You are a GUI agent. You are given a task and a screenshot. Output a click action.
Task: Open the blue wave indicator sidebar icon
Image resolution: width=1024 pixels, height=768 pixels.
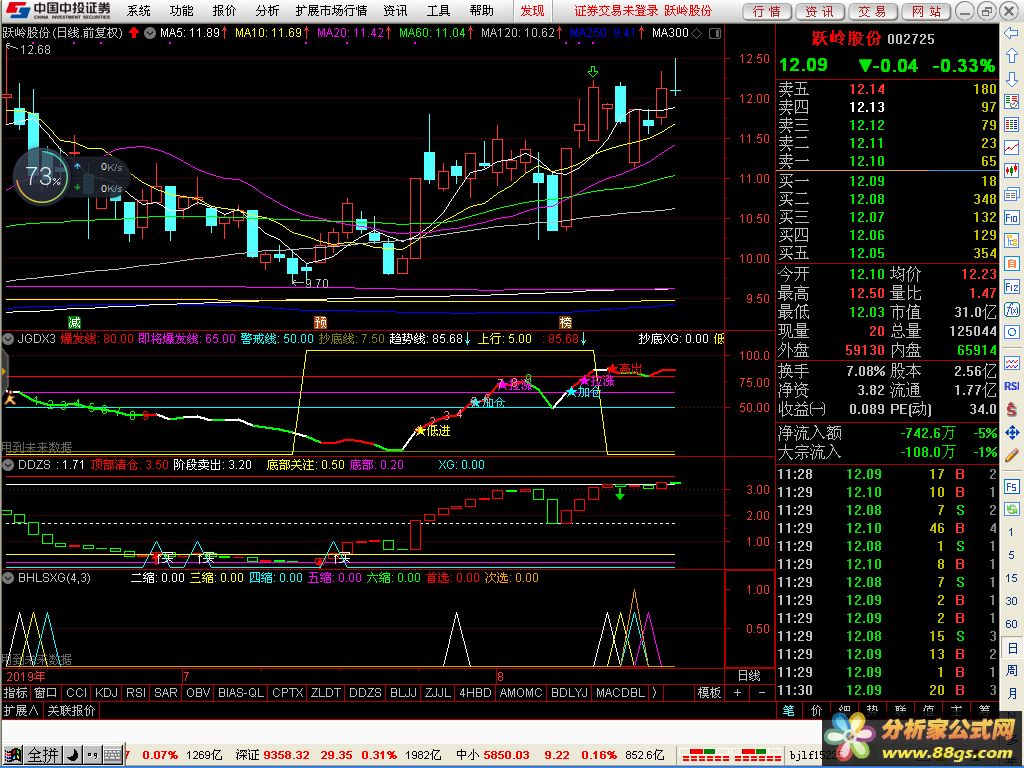click(1011, 362)
